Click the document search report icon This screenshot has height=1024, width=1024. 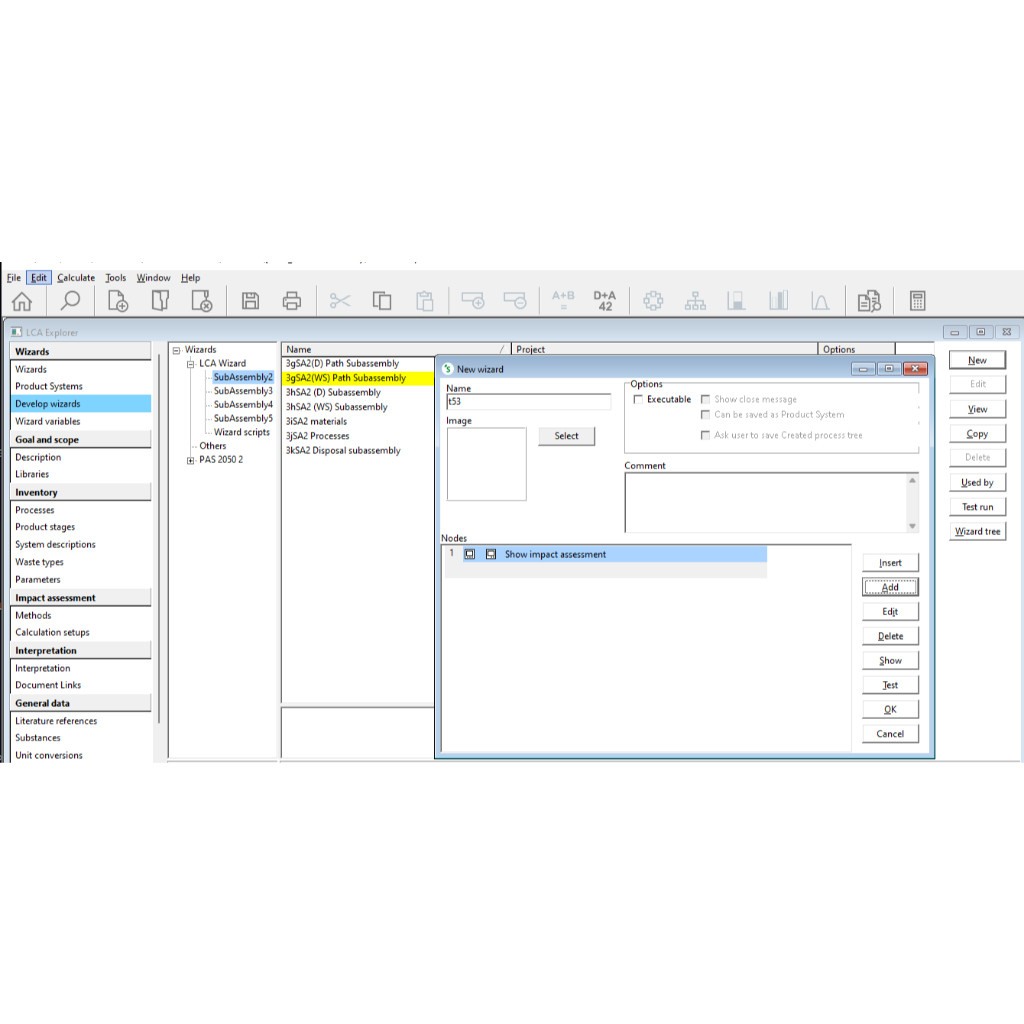point(869,301)
